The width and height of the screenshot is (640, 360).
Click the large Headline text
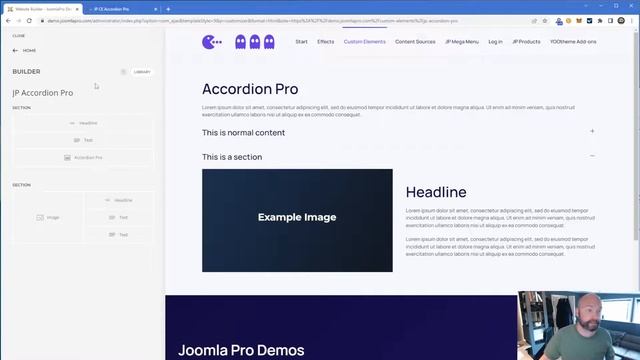tap(436, 192)
